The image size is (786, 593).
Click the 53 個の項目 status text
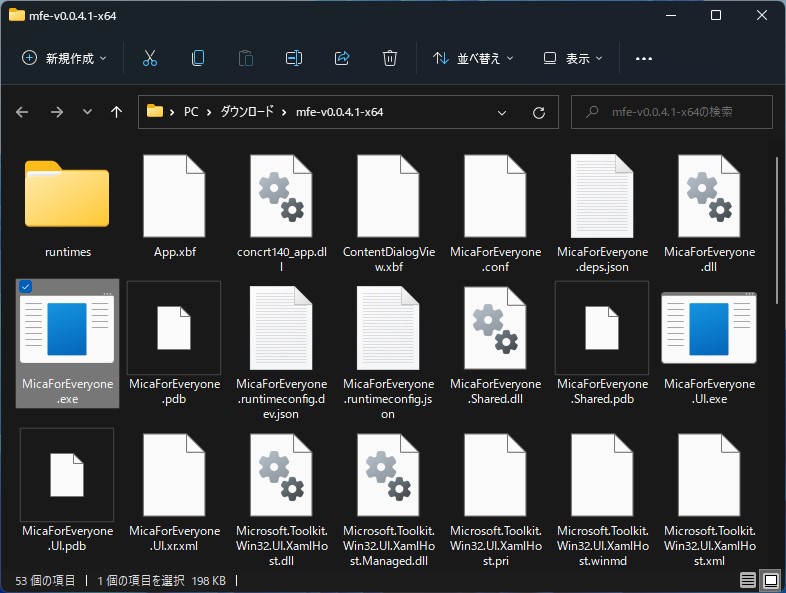pos(45,580)
